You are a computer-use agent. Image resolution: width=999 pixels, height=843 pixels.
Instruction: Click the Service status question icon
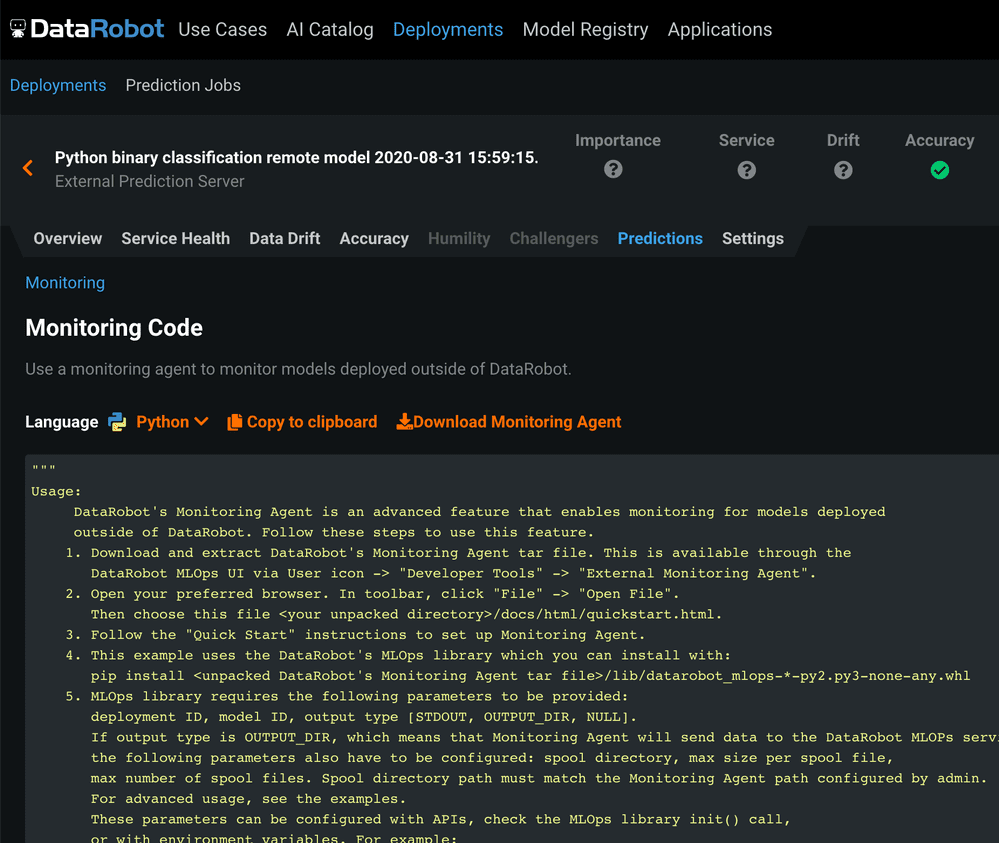click(747, 170)
